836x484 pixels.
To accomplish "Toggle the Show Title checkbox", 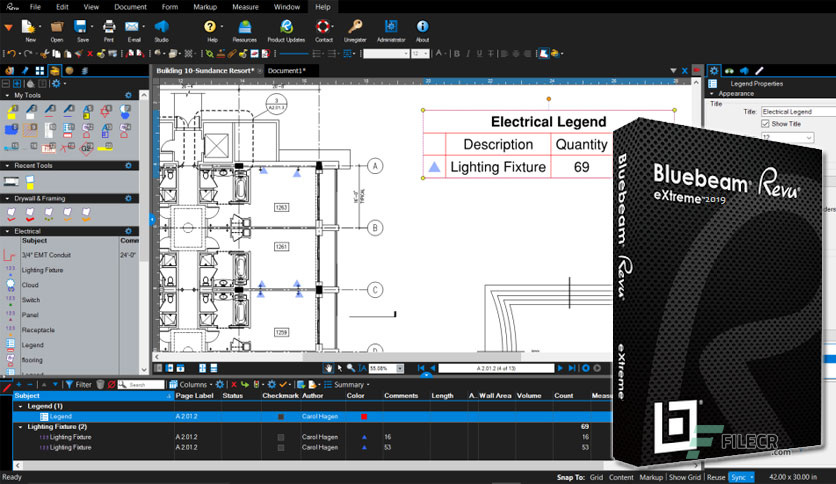I will coord(765,124).
